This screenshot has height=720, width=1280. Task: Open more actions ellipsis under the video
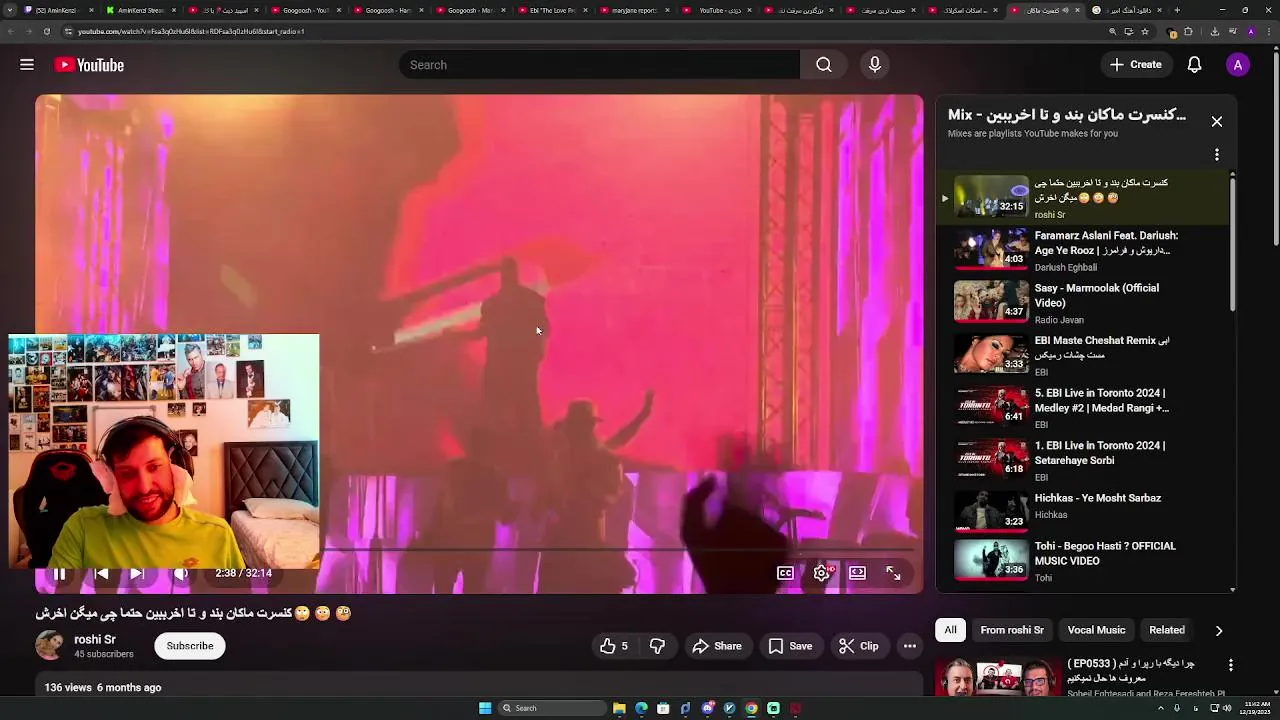click(910, 646)
